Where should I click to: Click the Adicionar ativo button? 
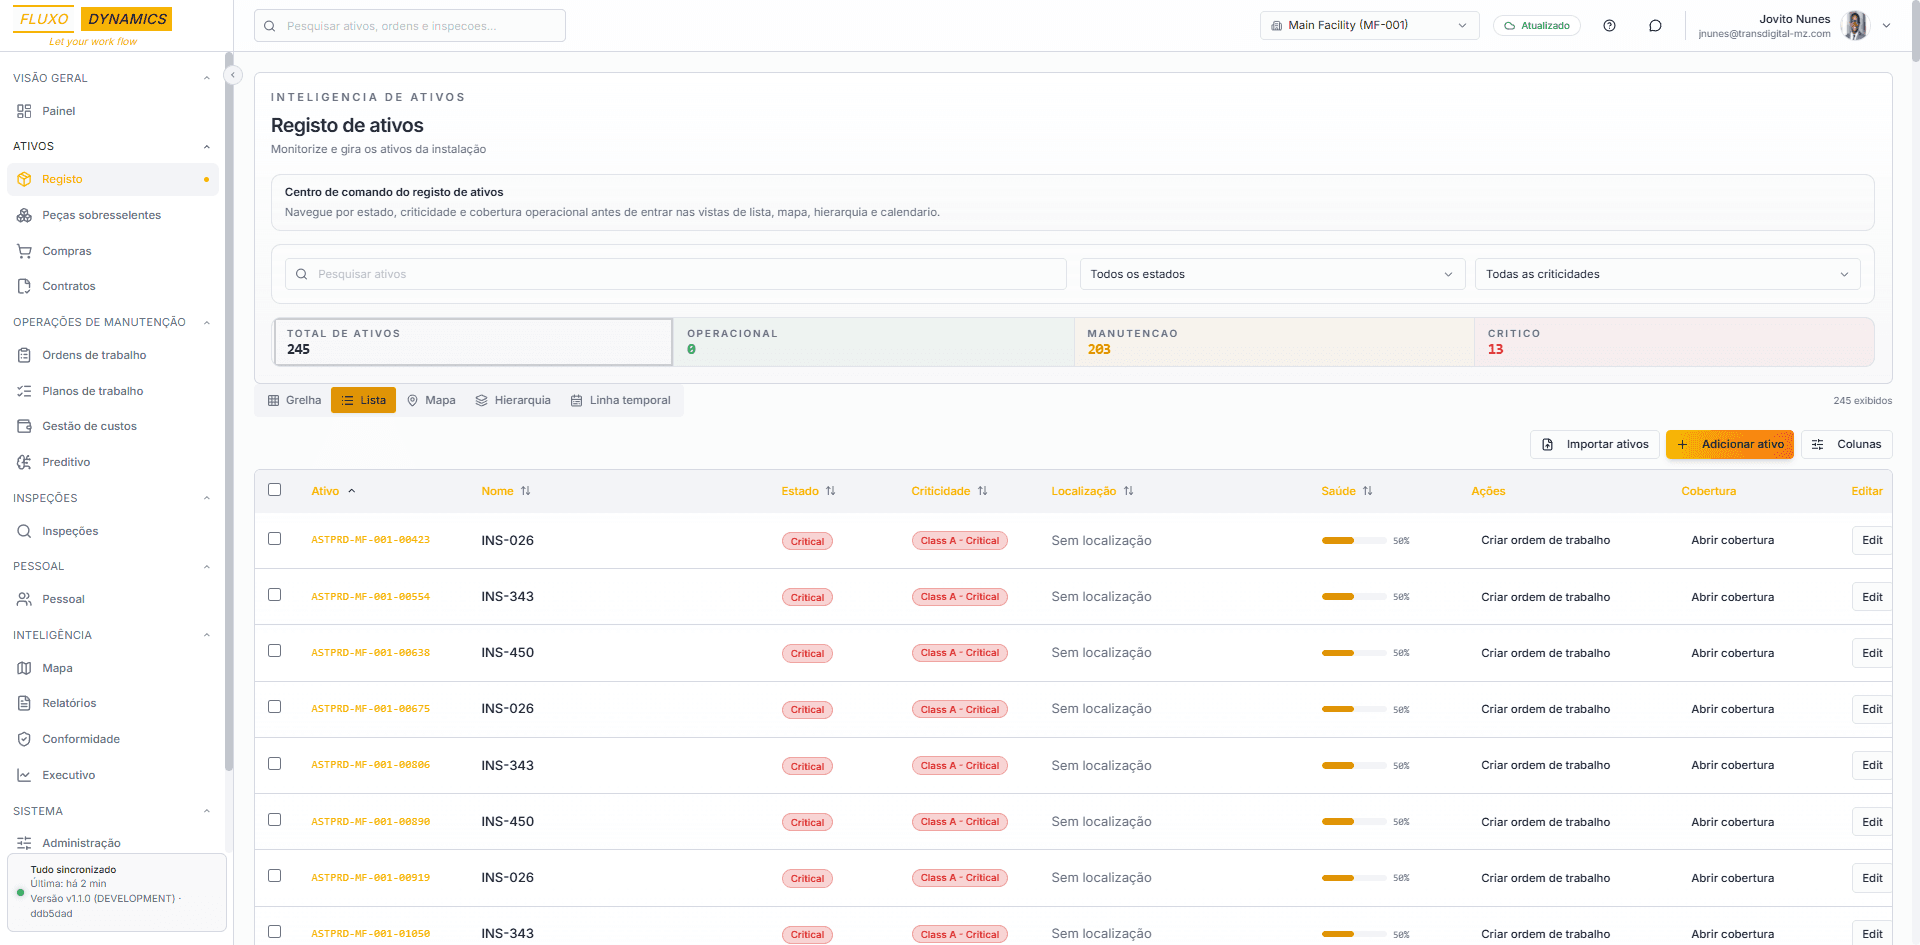1730,444
